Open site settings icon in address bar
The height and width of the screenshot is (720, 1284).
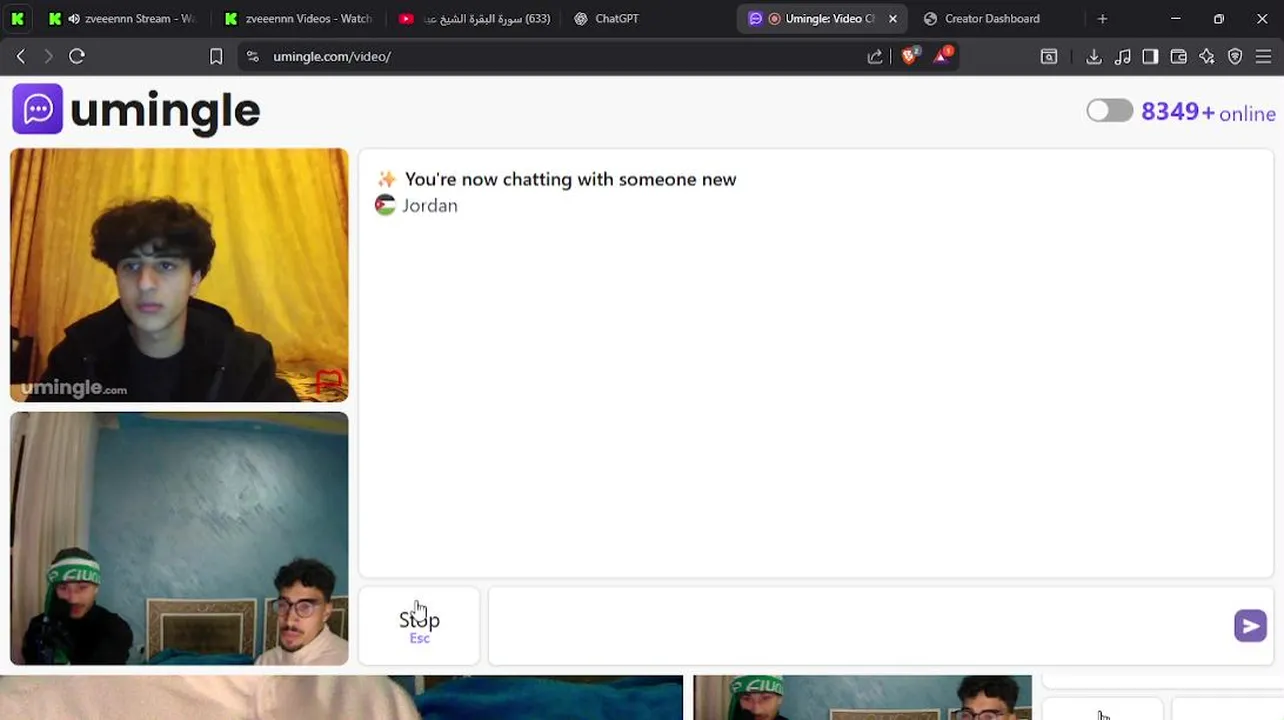(x=252, y=57)
